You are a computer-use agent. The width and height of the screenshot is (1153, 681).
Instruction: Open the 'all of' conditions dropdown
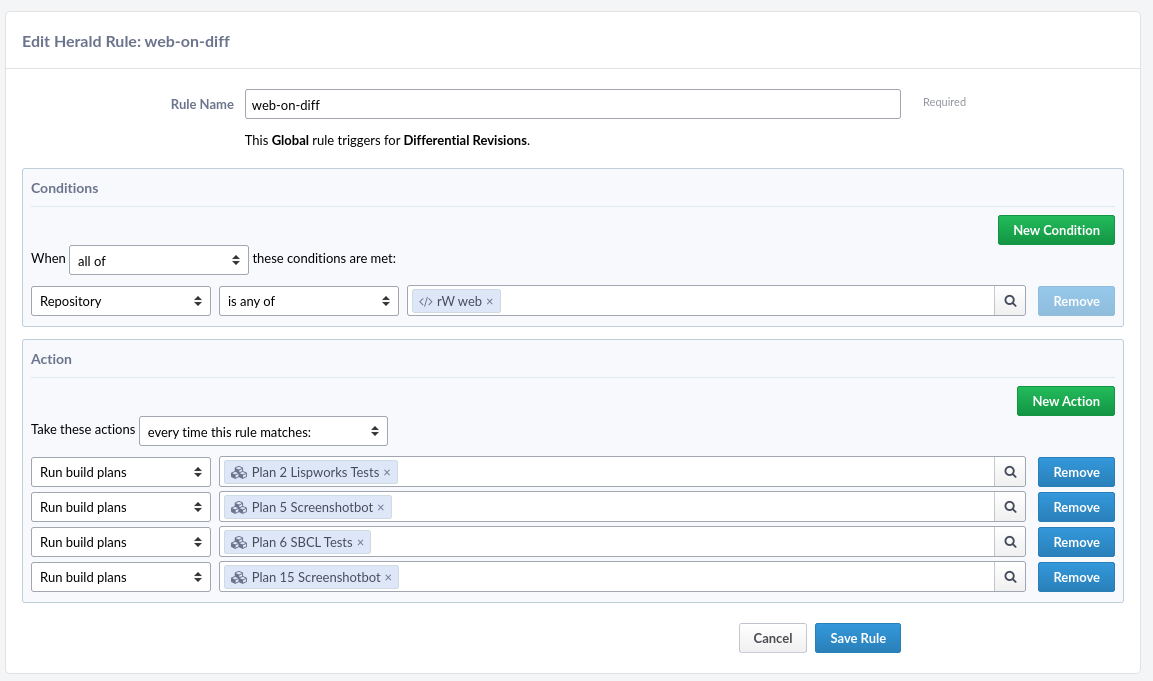[x=159, y=260]
